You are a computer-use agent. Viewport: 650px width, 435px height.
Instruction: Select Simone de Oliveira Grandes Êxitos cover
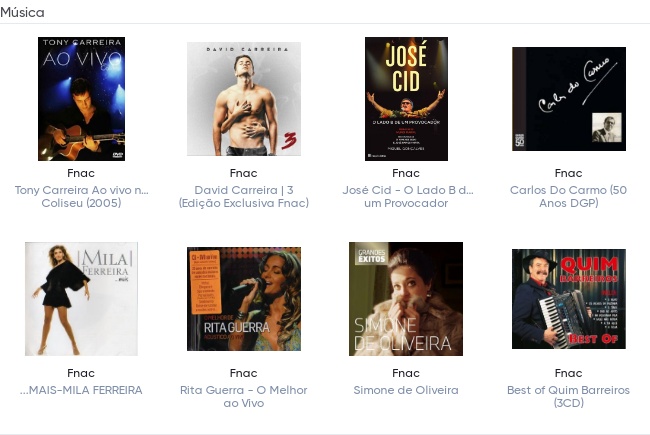[406, 299]
